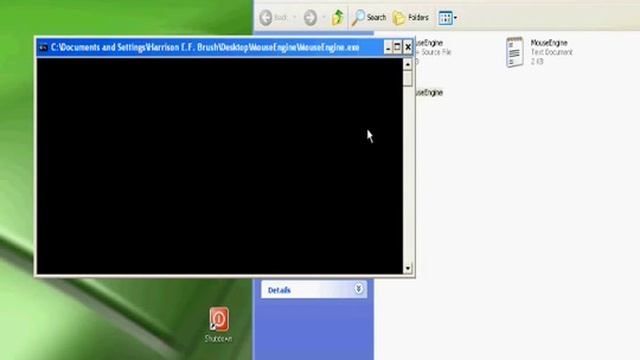Select the MouseEngine Text Document file

540,52
